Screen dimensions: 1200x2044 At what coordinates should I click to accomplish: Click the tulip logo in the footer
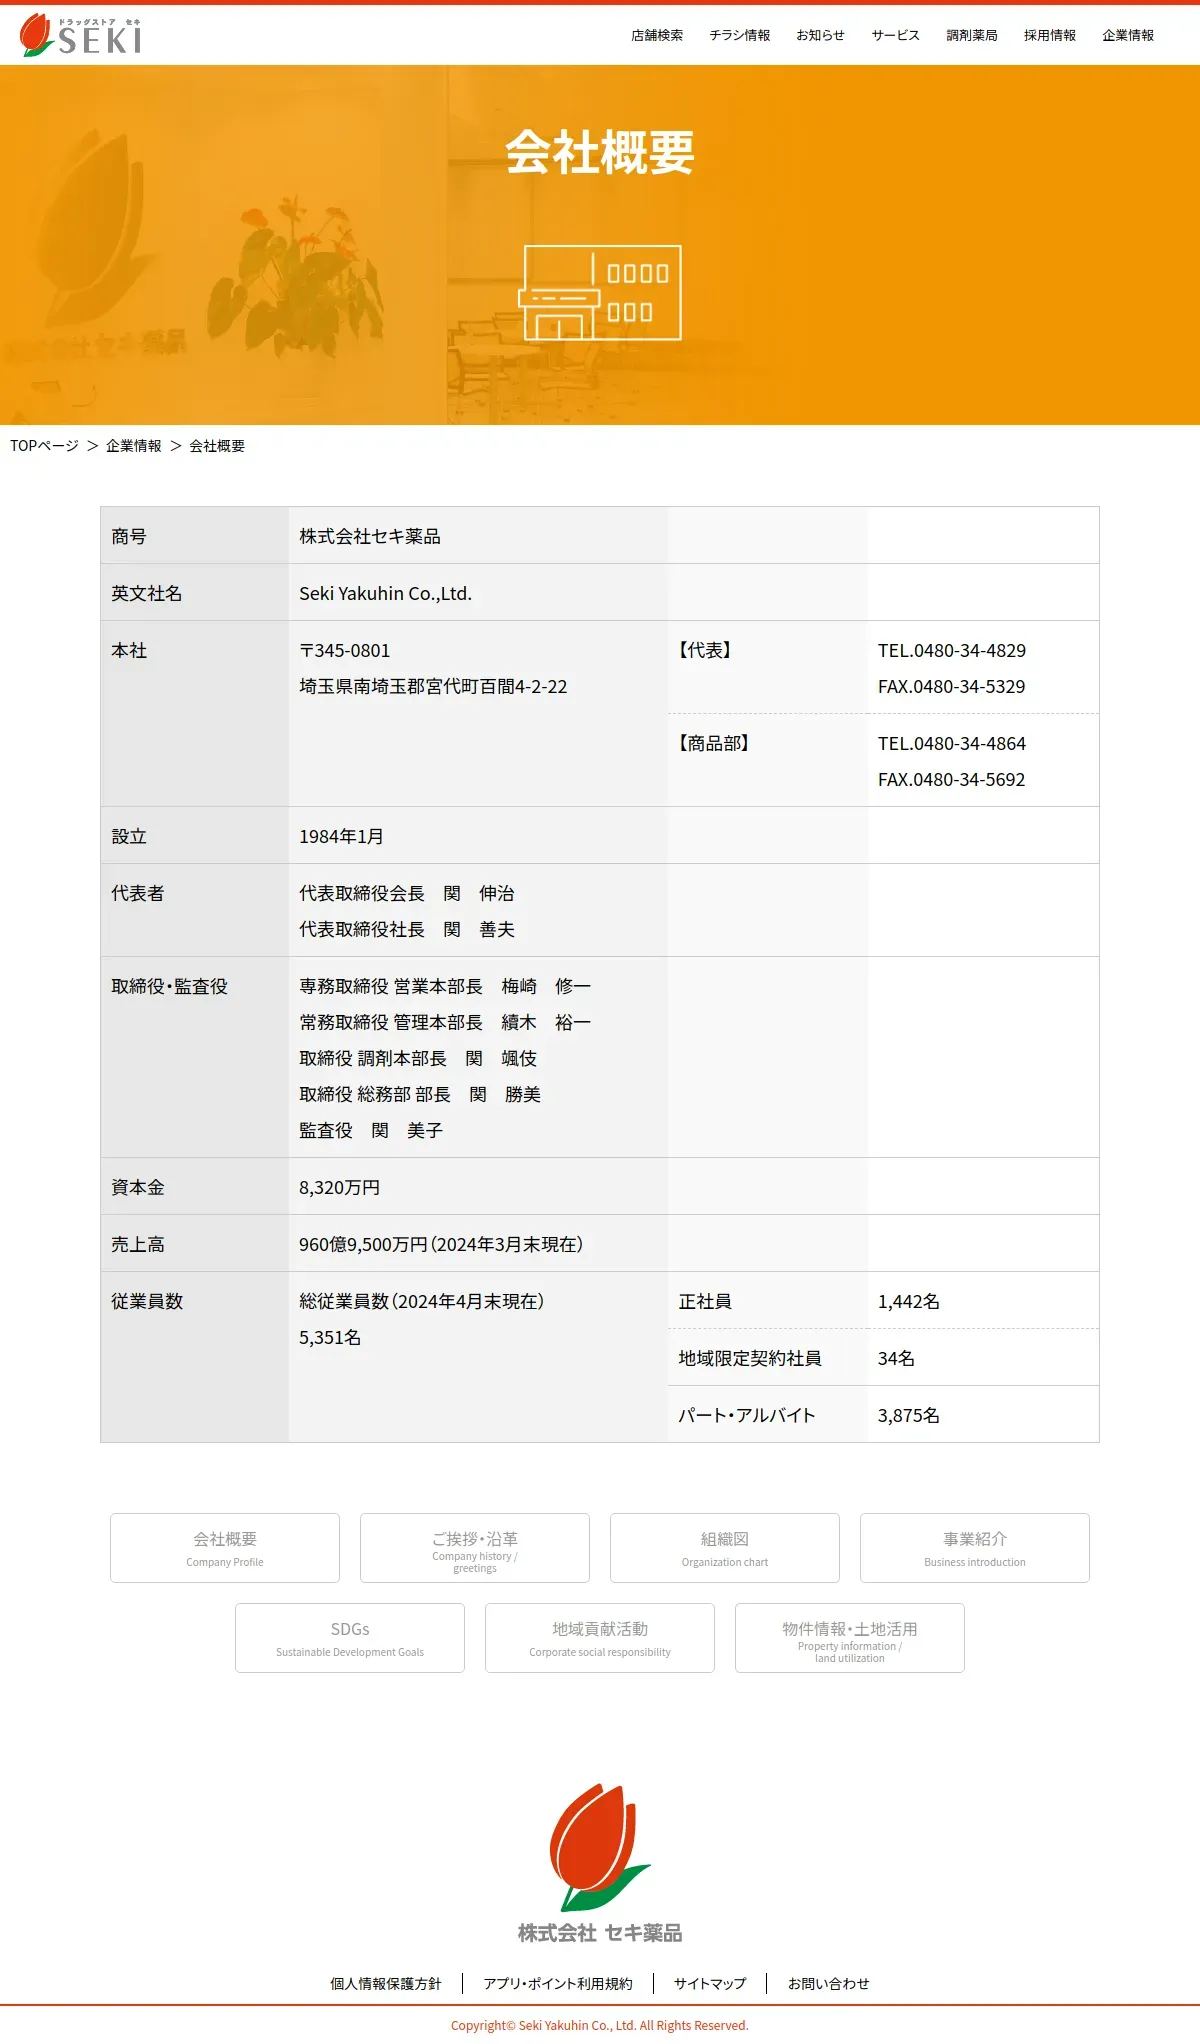(599, 1847)
